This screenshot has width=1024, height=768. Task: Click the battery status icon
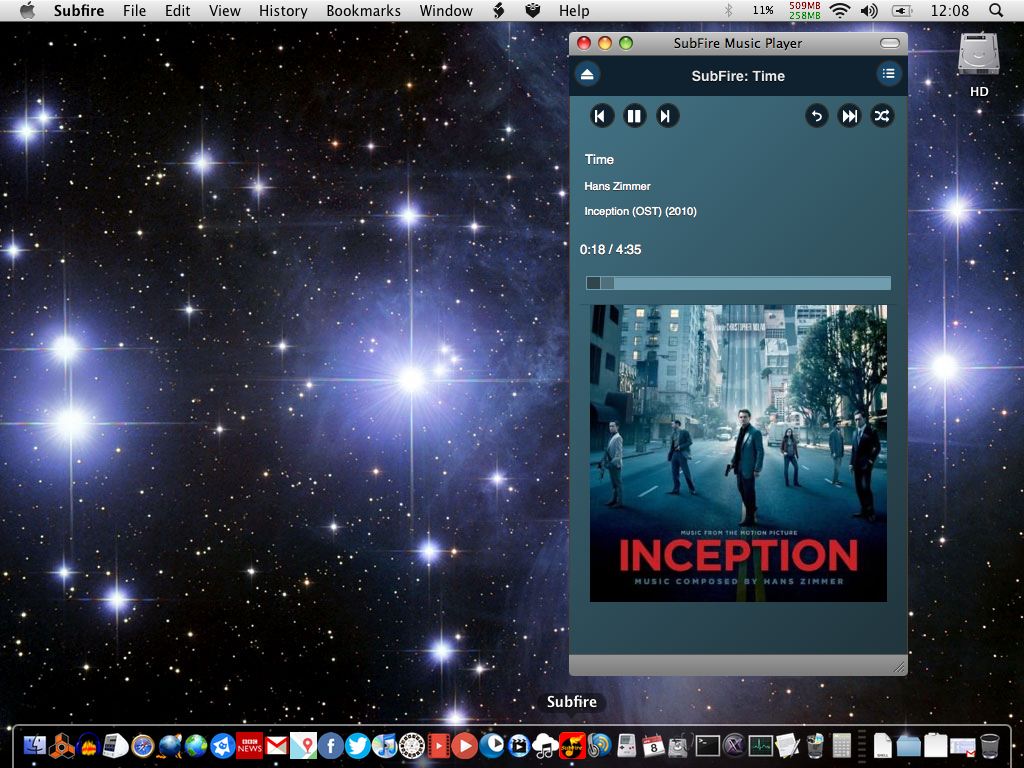pyautogui.click(x=902, y=10)
